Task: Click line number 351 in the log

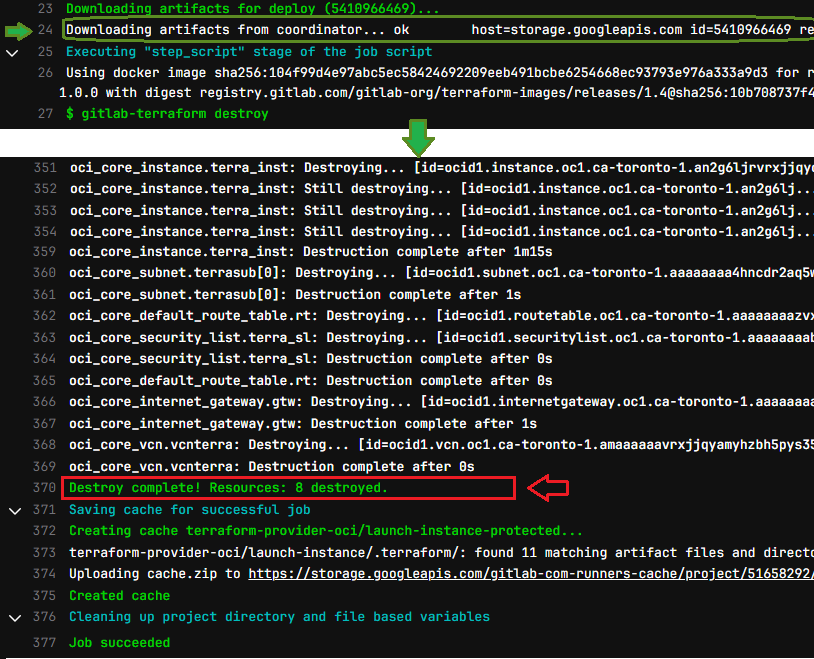Action: (45, 168)
